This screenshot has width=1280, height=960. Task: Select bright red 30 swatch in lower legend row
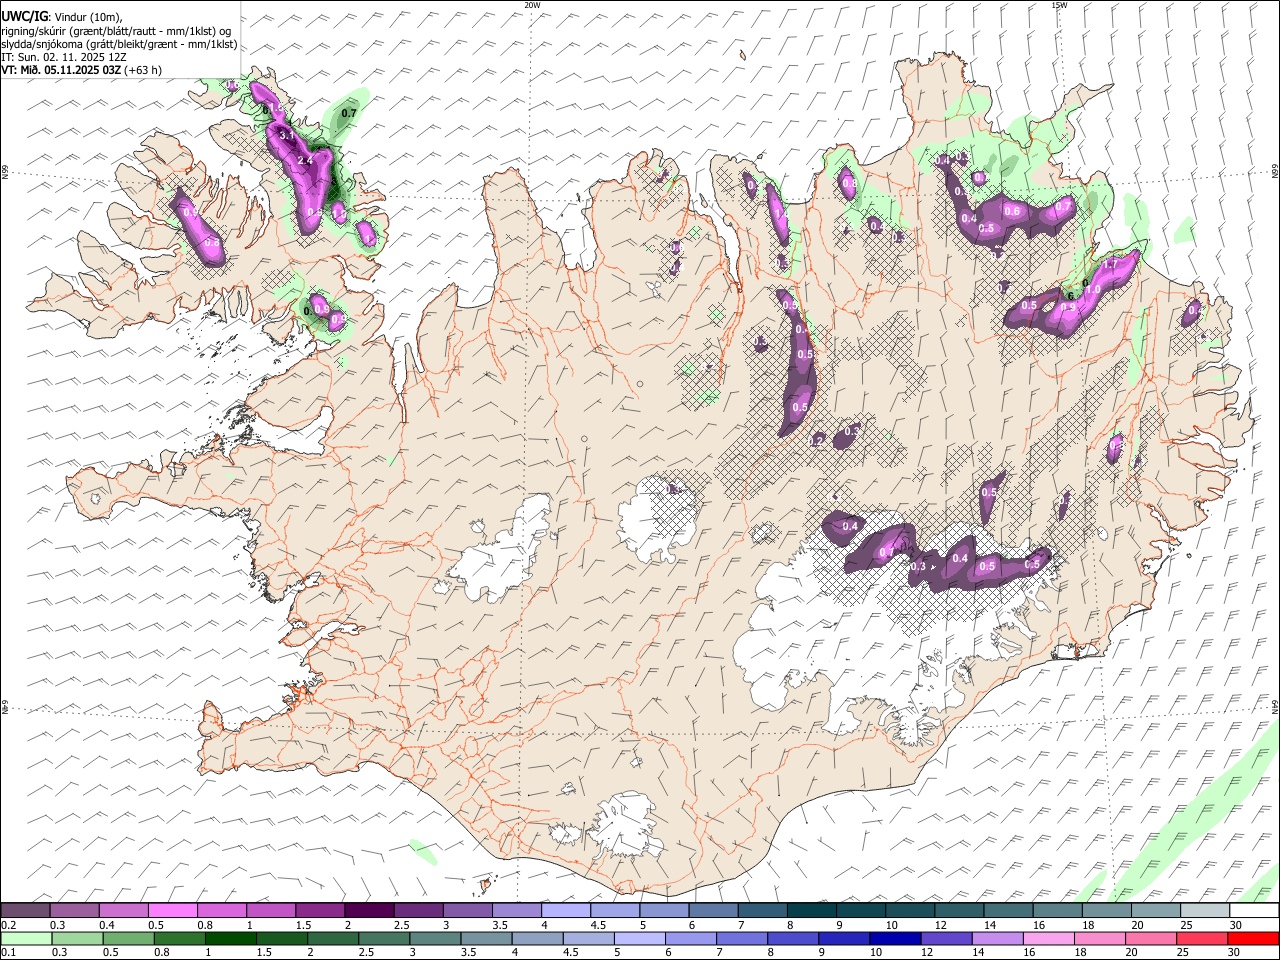[x=1254, y=938]
